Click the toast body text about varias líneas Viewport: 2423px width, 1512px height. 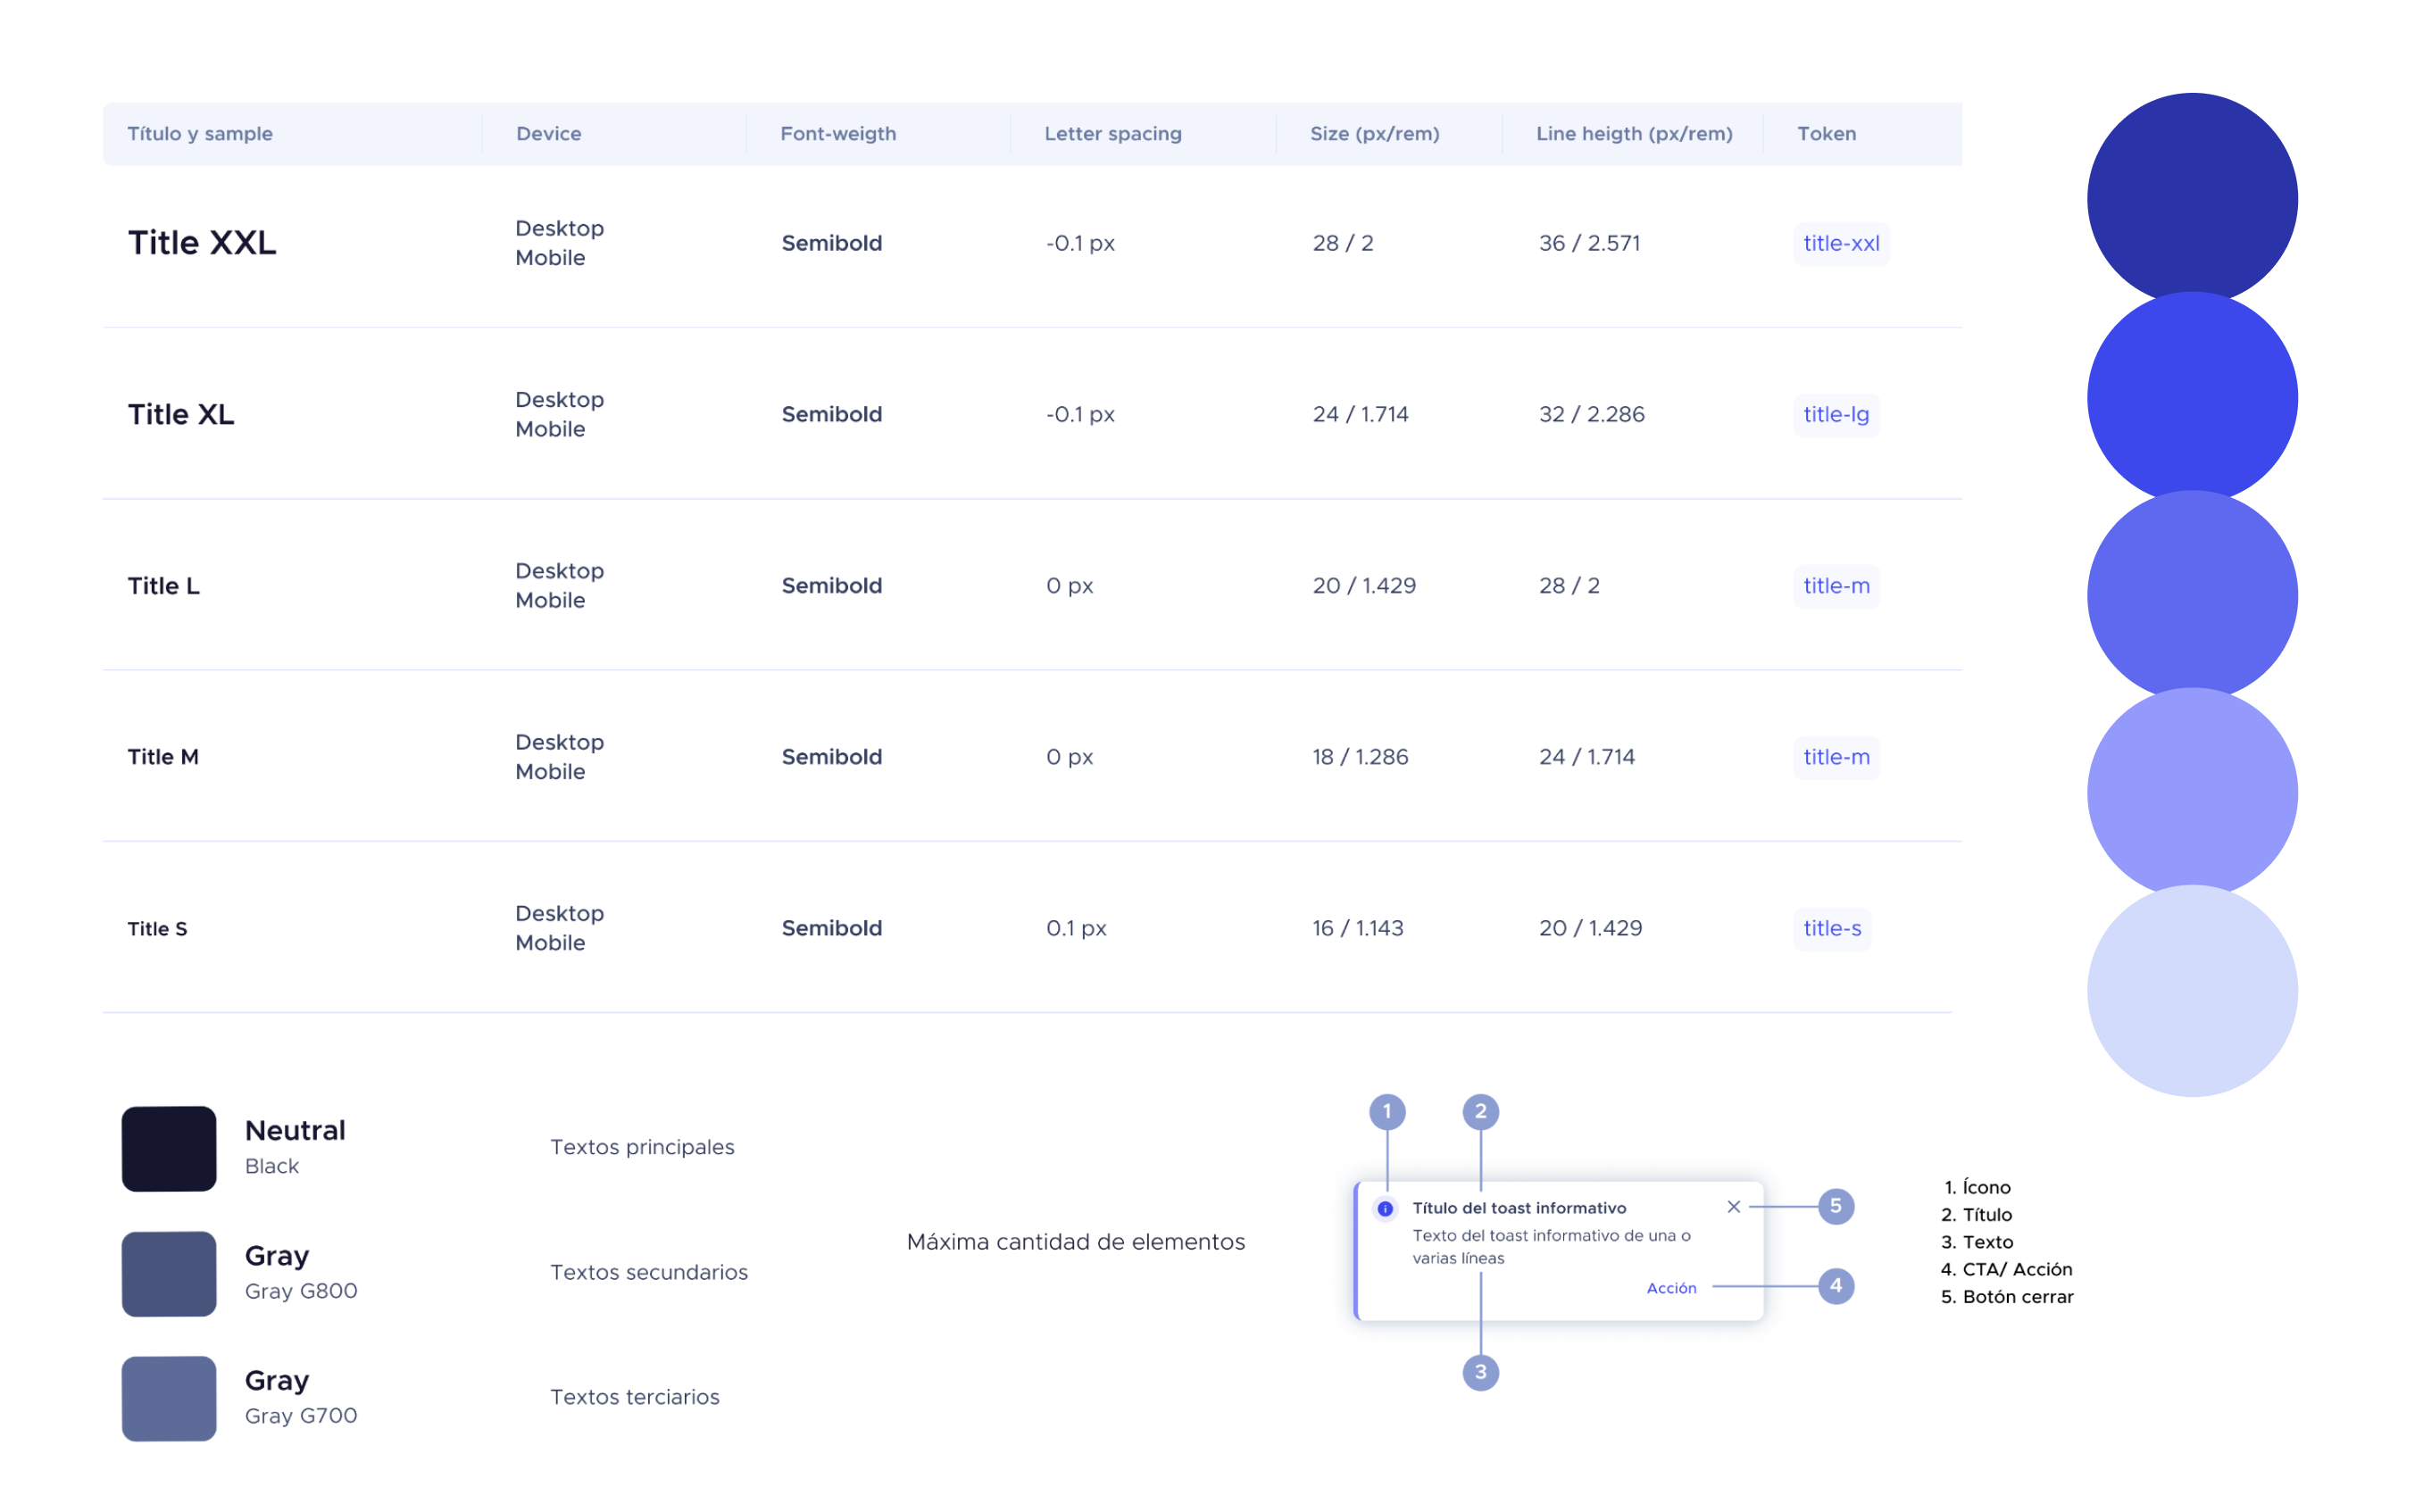click(1551, 1247)
